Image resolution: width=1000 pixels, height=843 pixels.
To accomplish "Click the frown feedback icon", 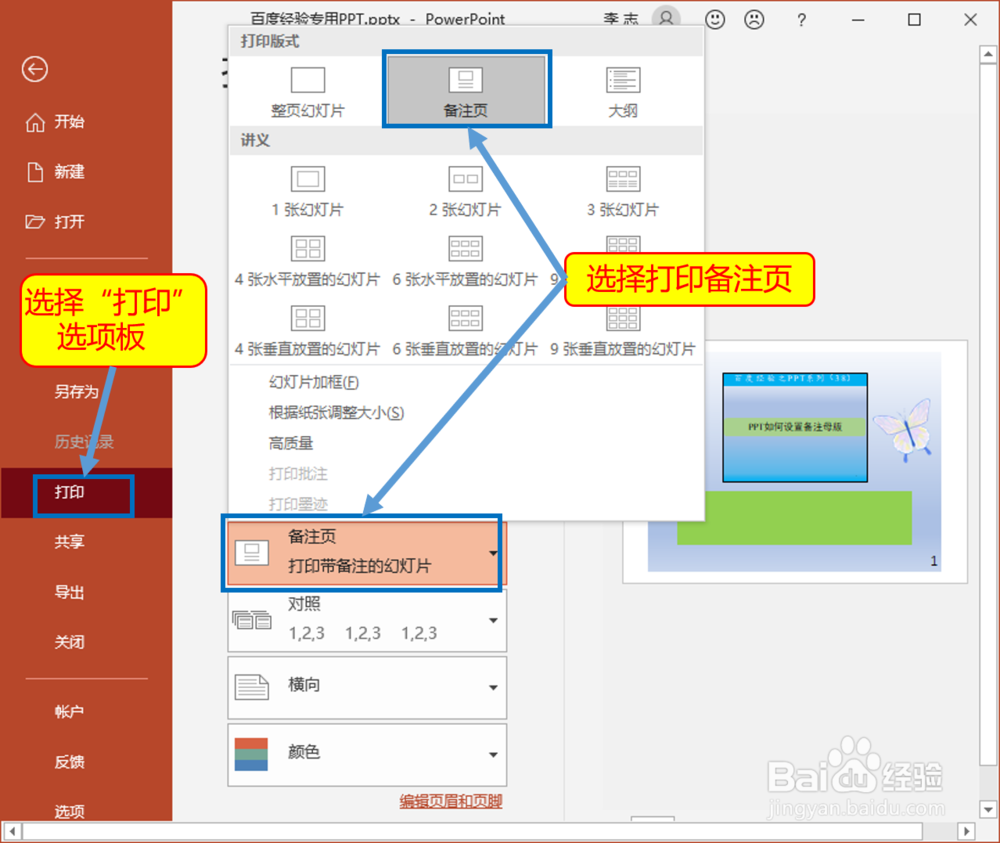I will tap(754, 20).
